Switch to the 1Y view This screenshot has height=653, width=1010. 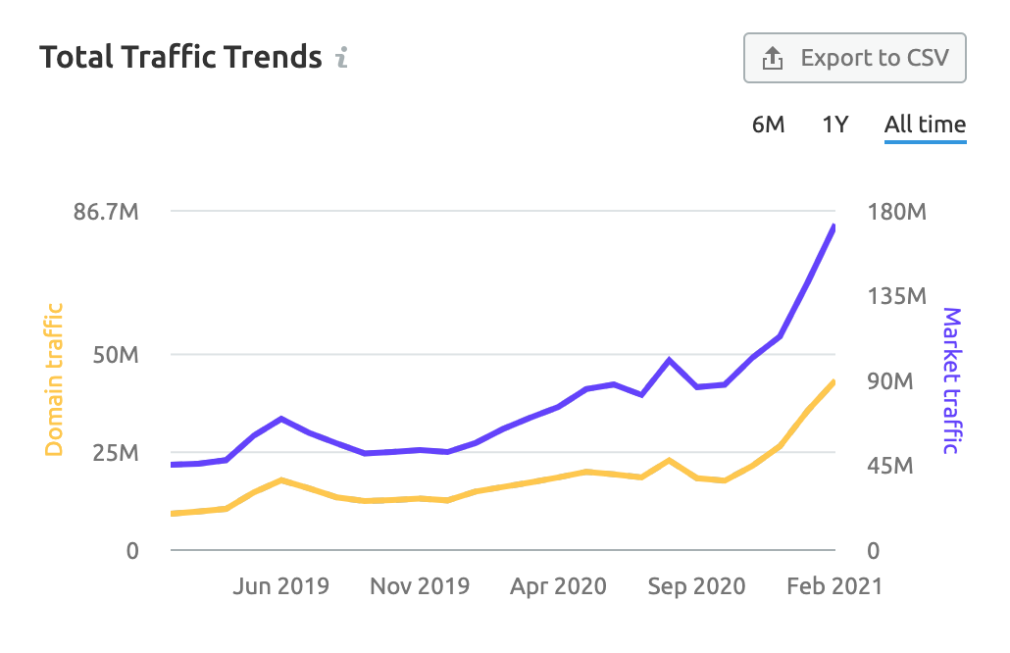(x=834, y=124)
